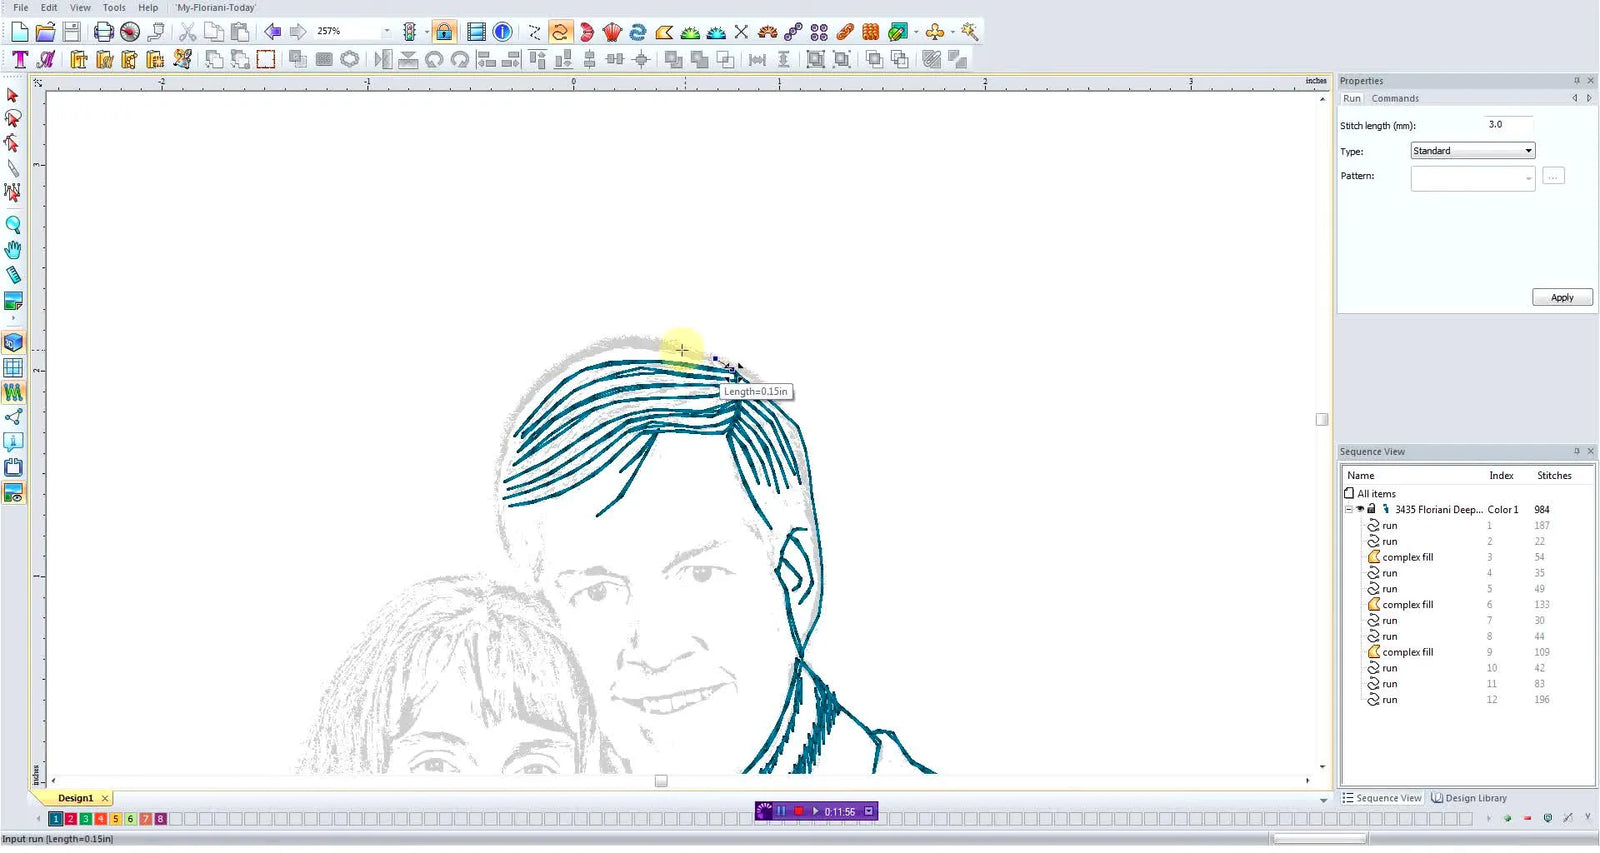Stop the recording with red button
1600x853 pixels.
click(x=799, y=811)
